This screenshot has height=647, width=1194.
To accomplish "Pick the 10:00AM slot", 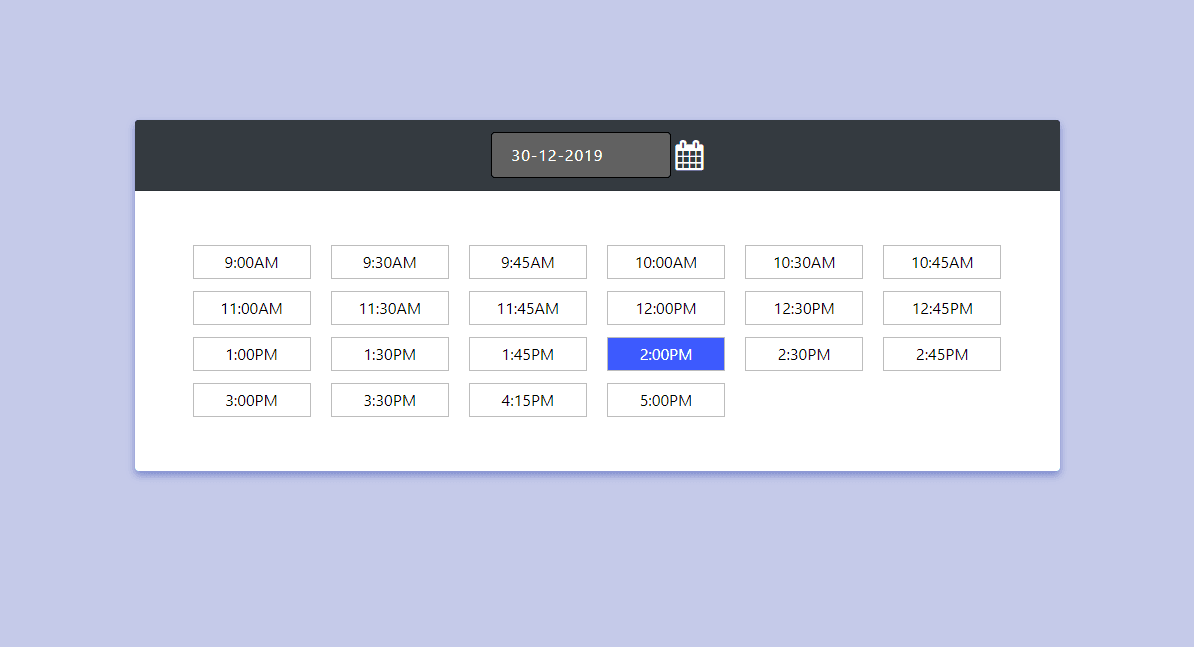I will pos(666,262).
